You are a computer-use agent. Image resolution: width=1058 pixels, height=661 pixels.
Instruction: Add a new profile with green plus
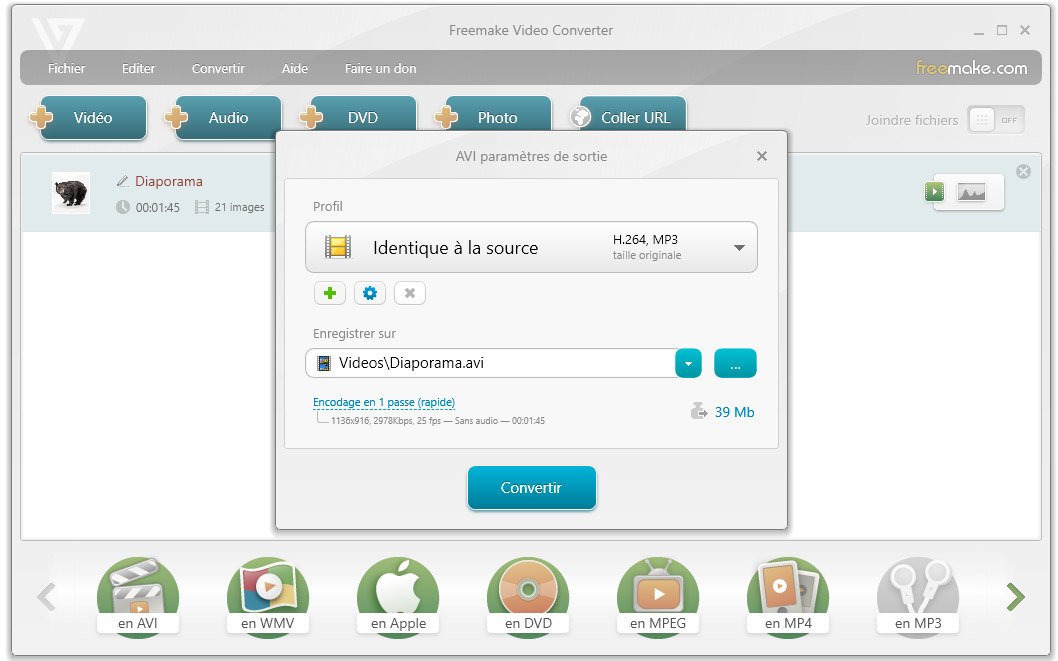(330, 293)
